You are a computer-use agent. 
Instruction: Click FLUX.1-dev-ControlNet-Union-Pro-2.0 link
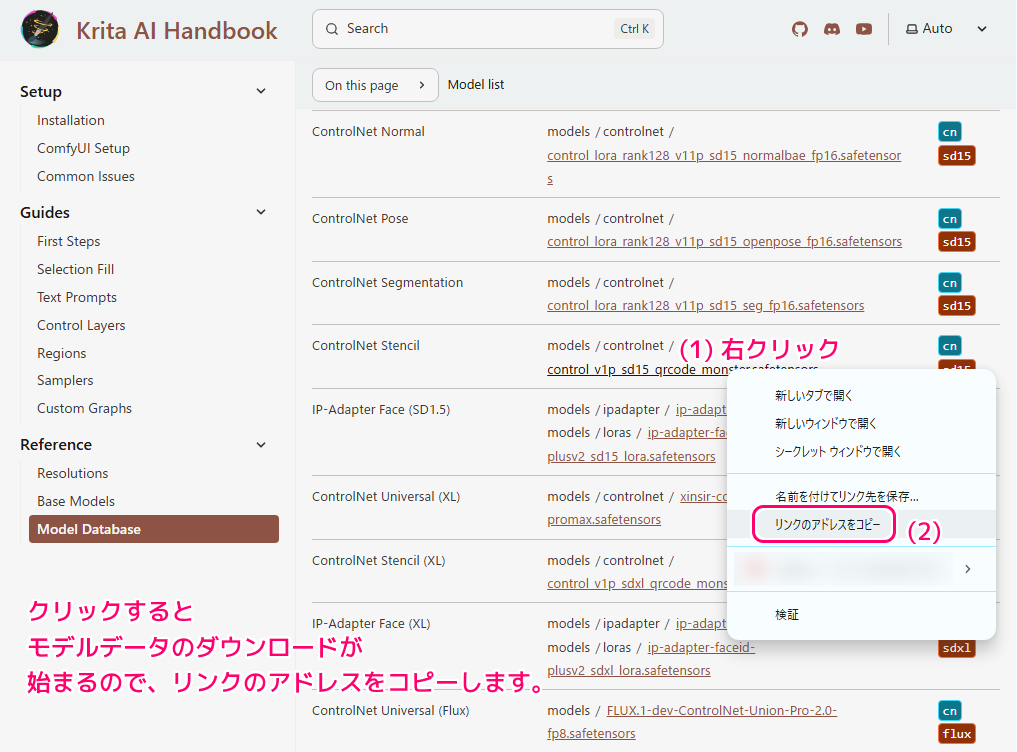click(722, 710)
